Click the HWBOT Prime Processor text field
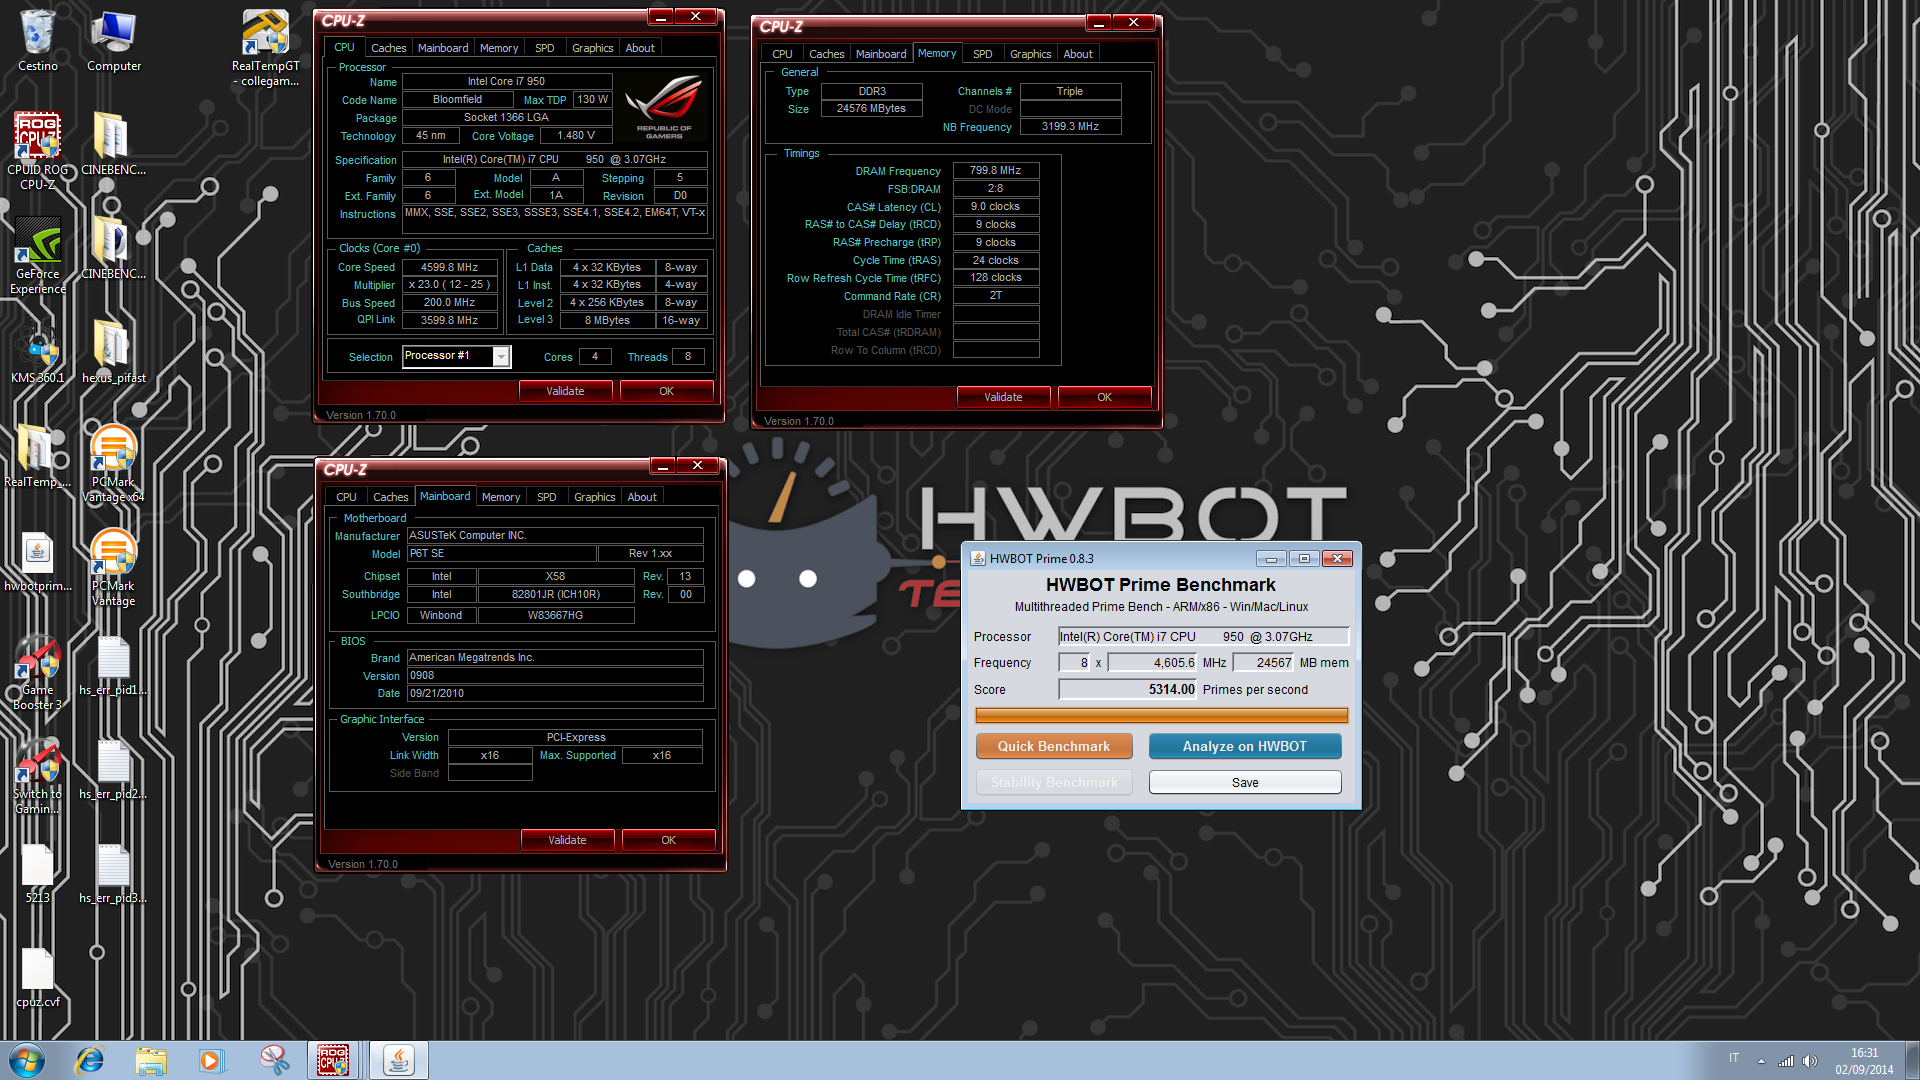 pos(1204,636)
